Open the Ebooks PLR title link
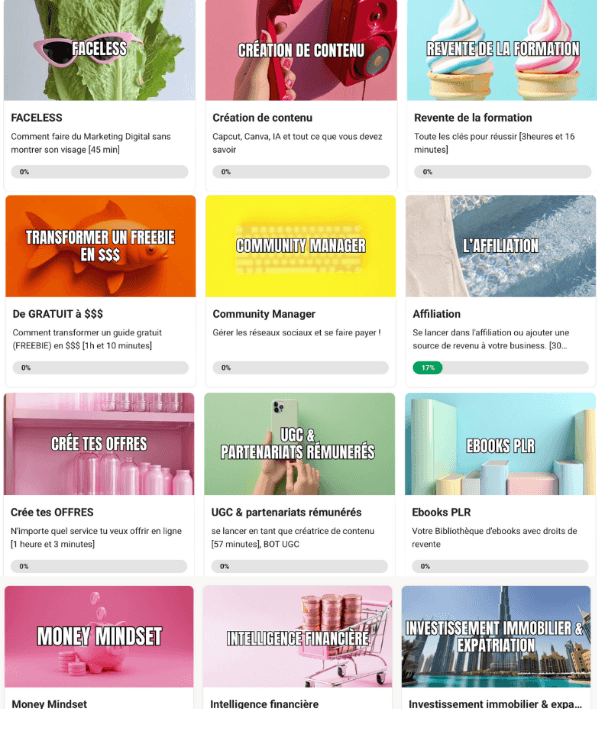The image size is (597, 742). (x=441, y=512)
